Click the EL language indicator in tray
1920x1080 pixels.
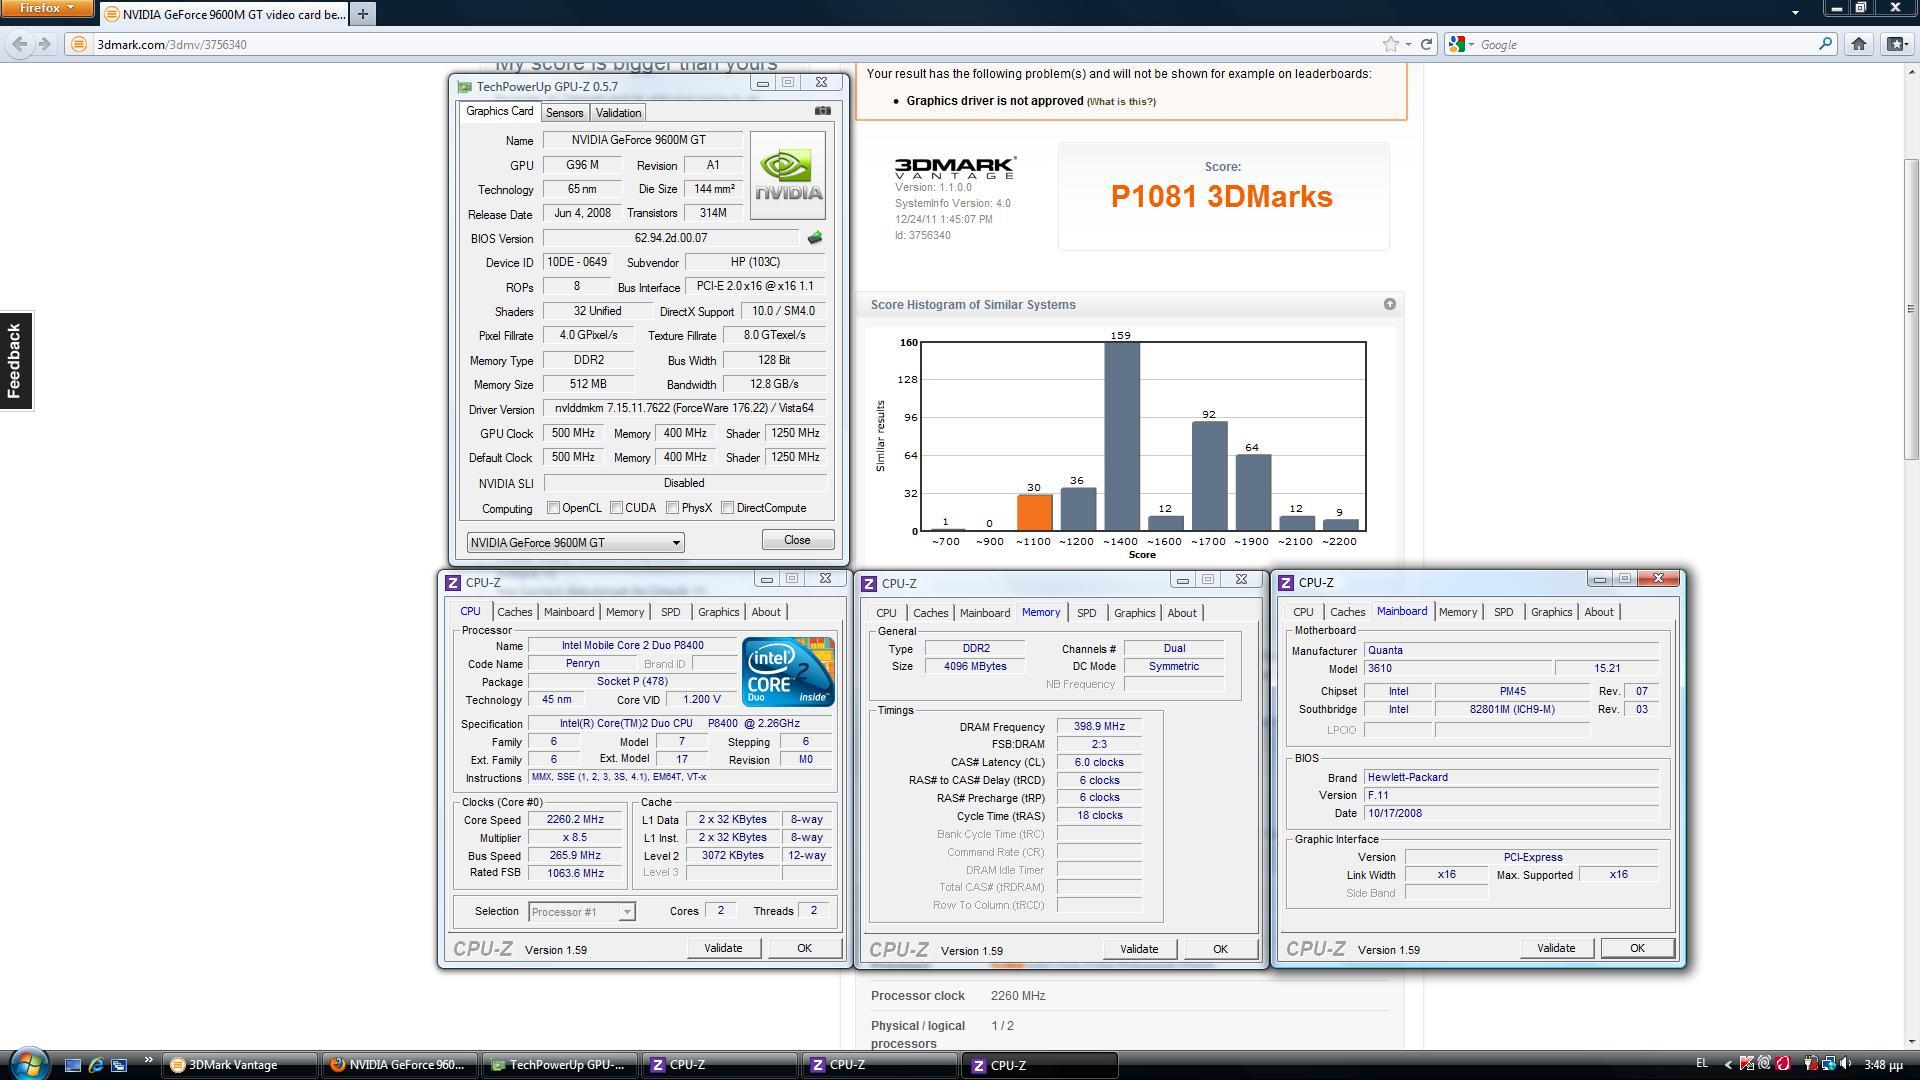click(1702, 1063)
